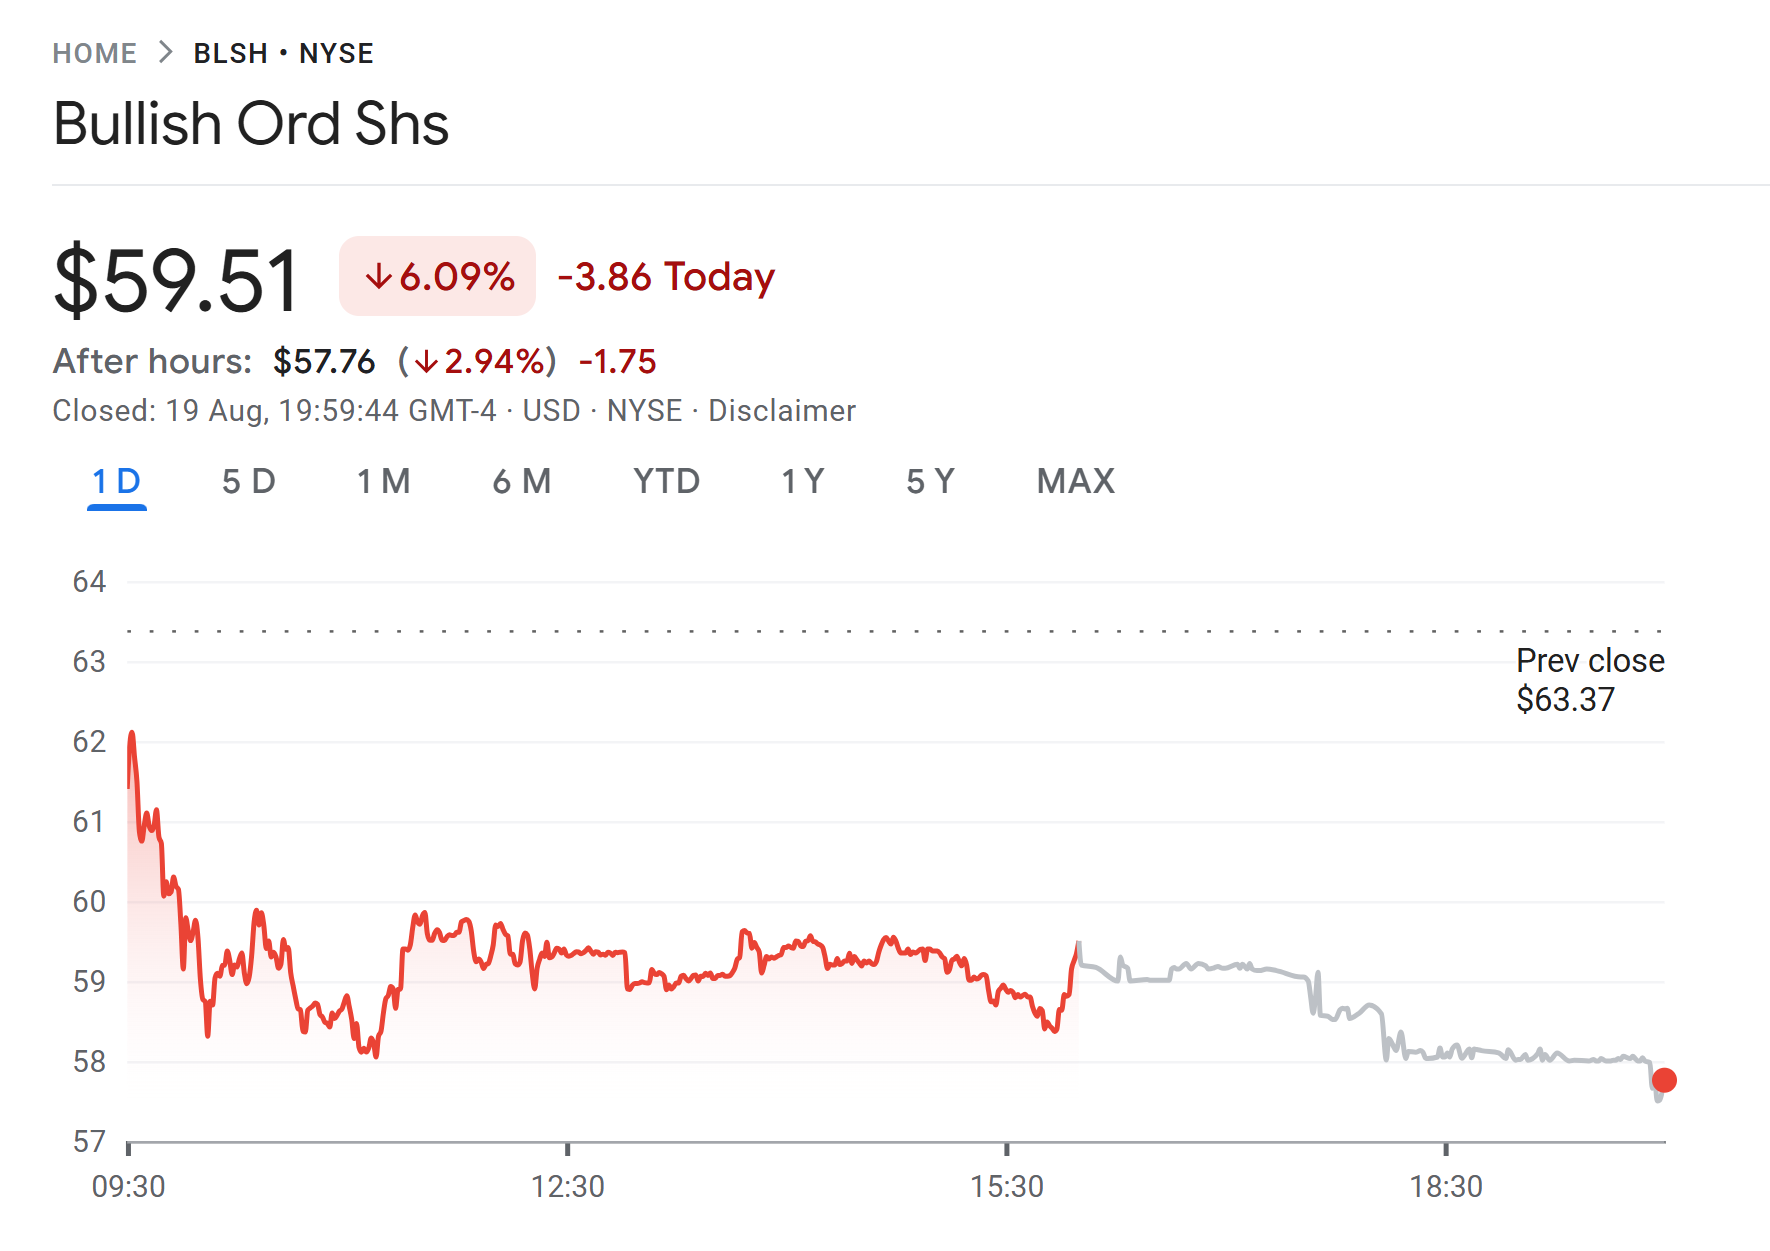Switch to the 1 Y chart view
Image resolution: width=1770 pixels, height=1251 pixels.
802,482
